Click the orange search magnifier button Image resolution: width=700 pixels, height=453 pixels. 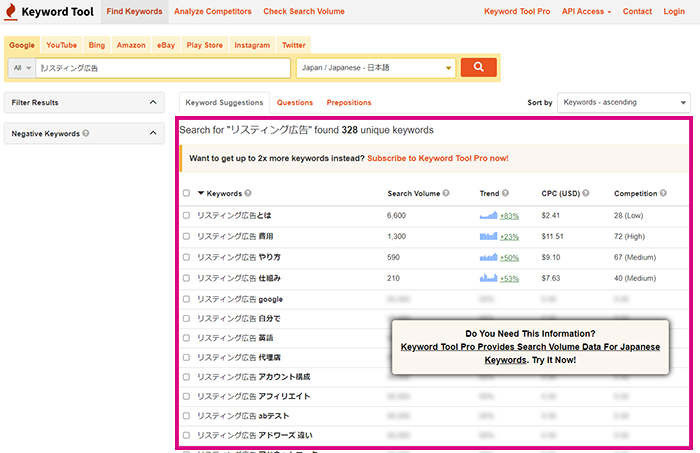click(x=479, y=67)
